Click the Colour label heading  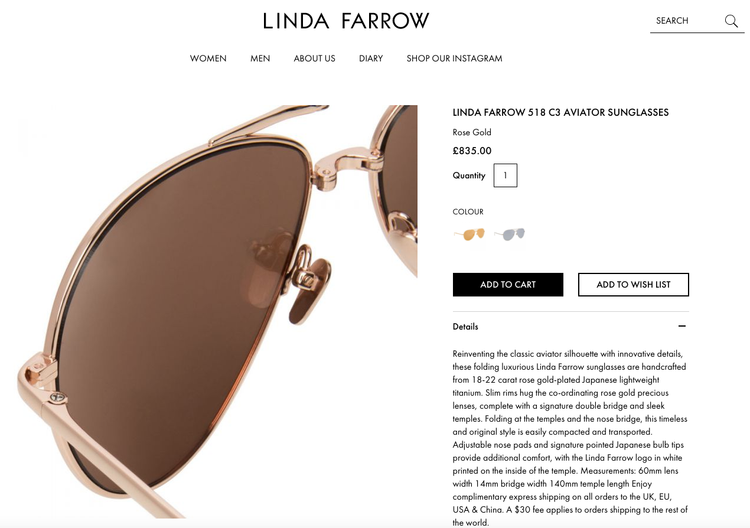(468, 211)
